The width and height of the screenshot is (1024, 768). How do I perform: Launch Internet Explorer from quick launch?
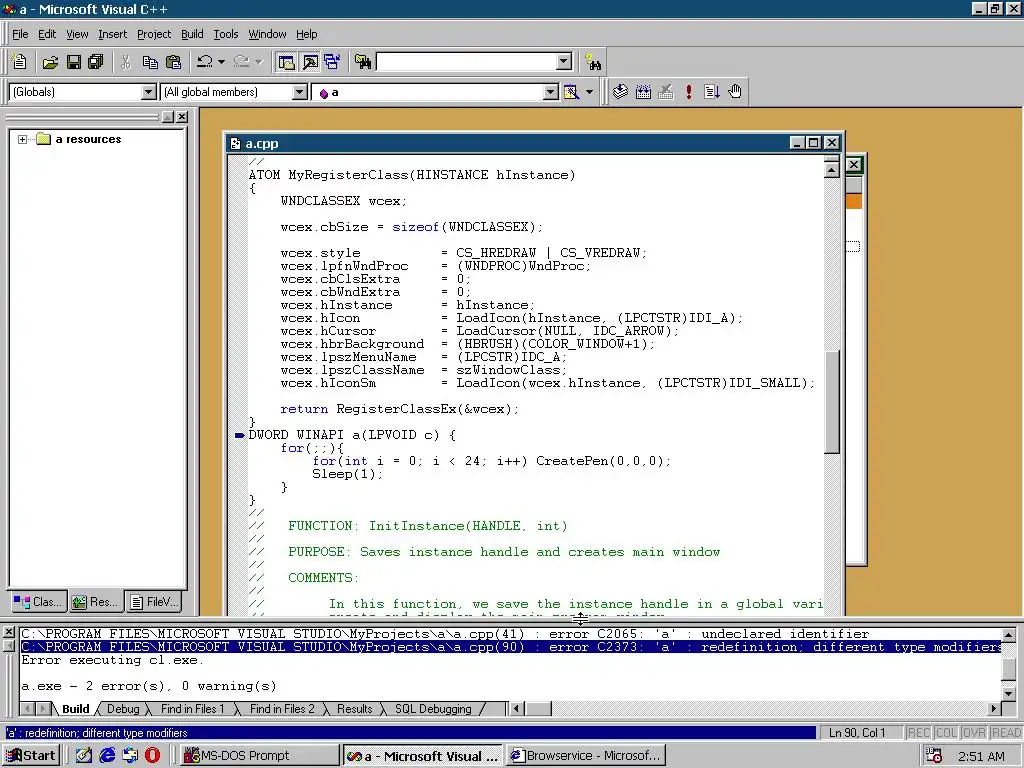click(x=107, y=756)
